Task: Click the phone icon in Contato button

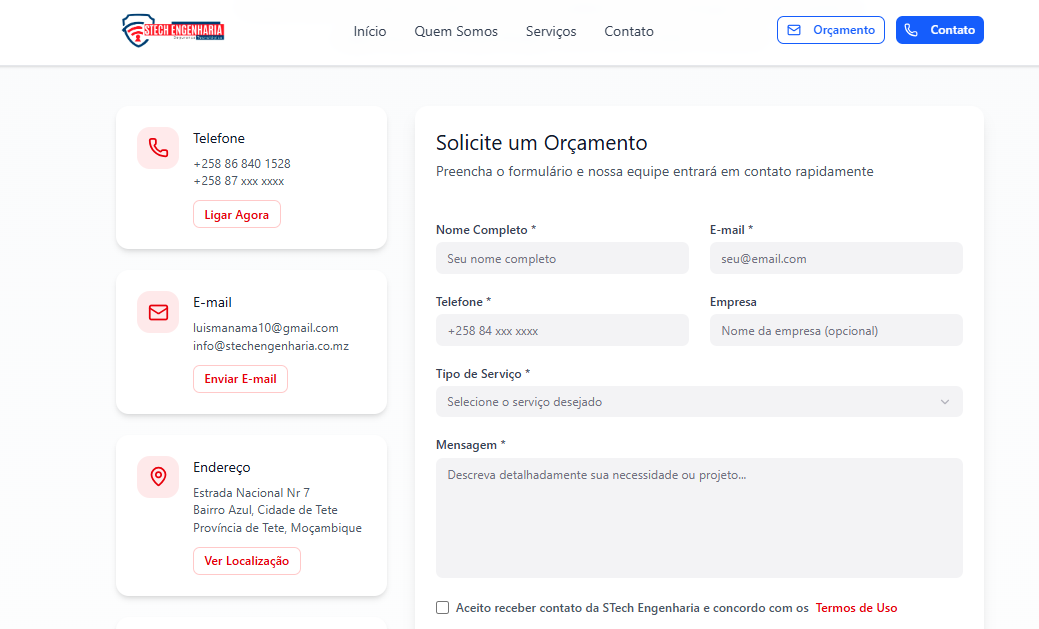Action: [x=911, y=30]
